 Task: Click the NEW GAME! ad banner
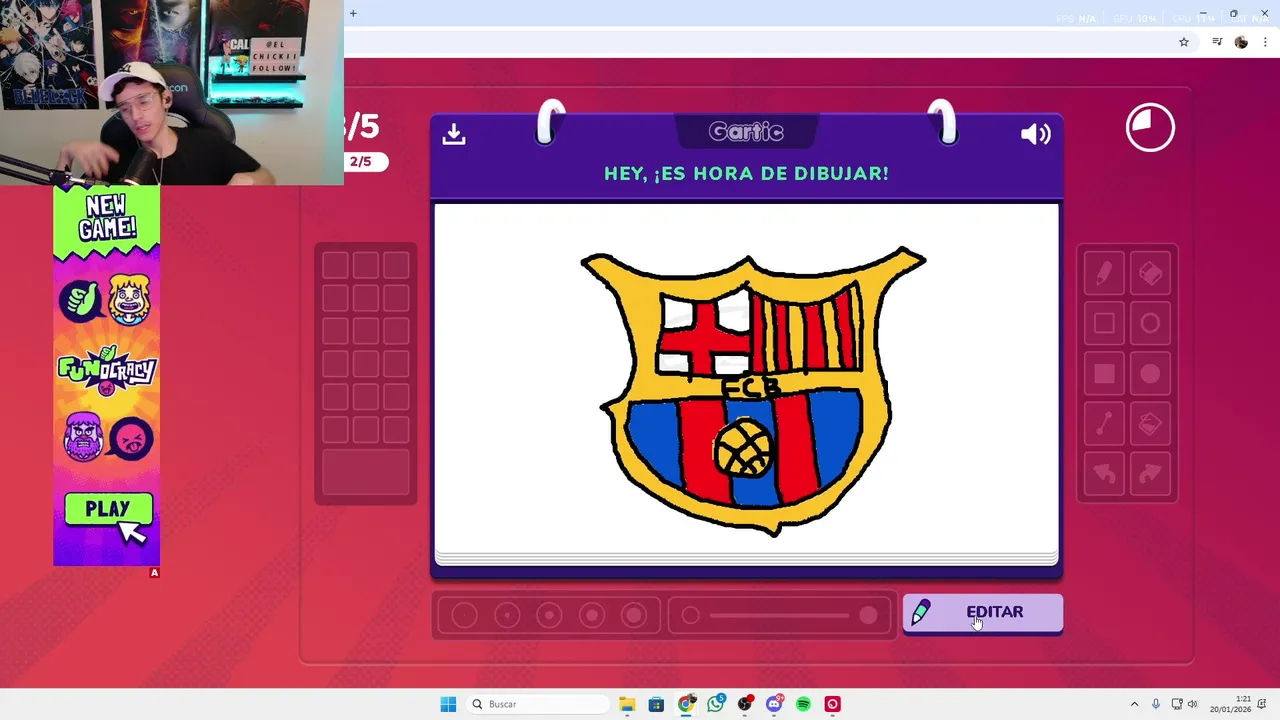tap(107, 217)
